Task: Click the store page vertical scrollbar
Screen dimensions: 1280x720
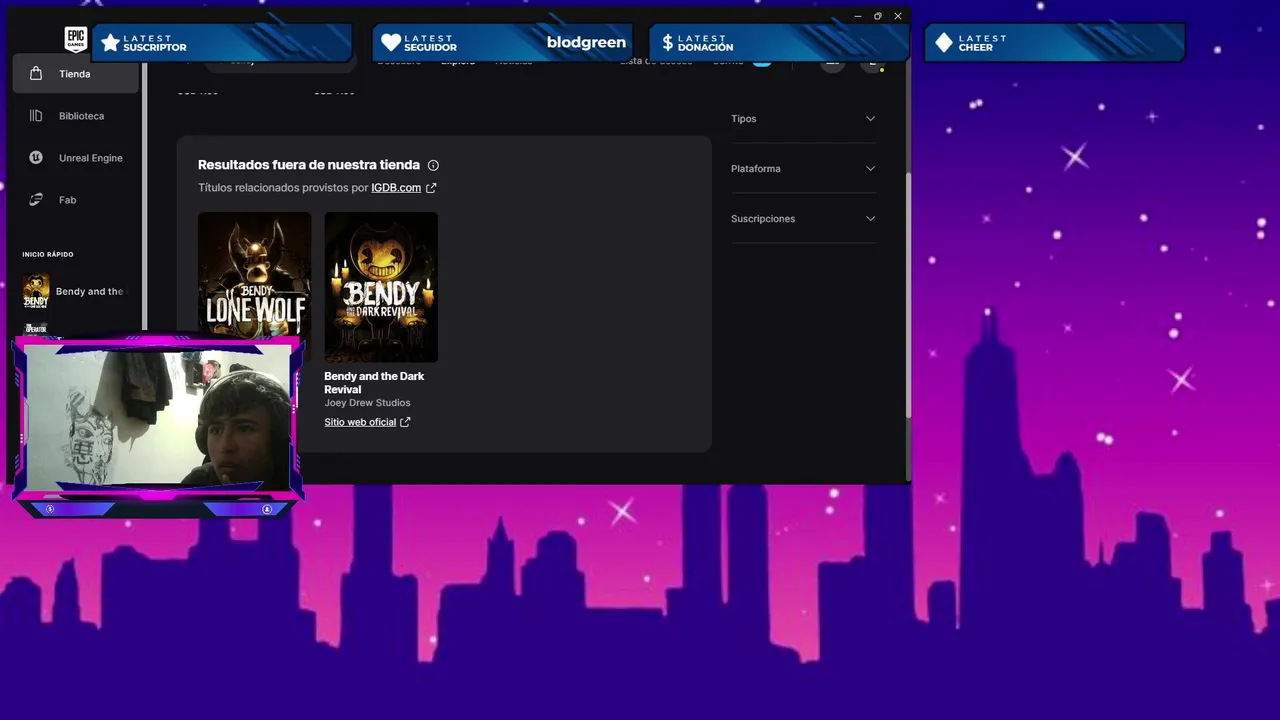Action: [x=908, y=295]
